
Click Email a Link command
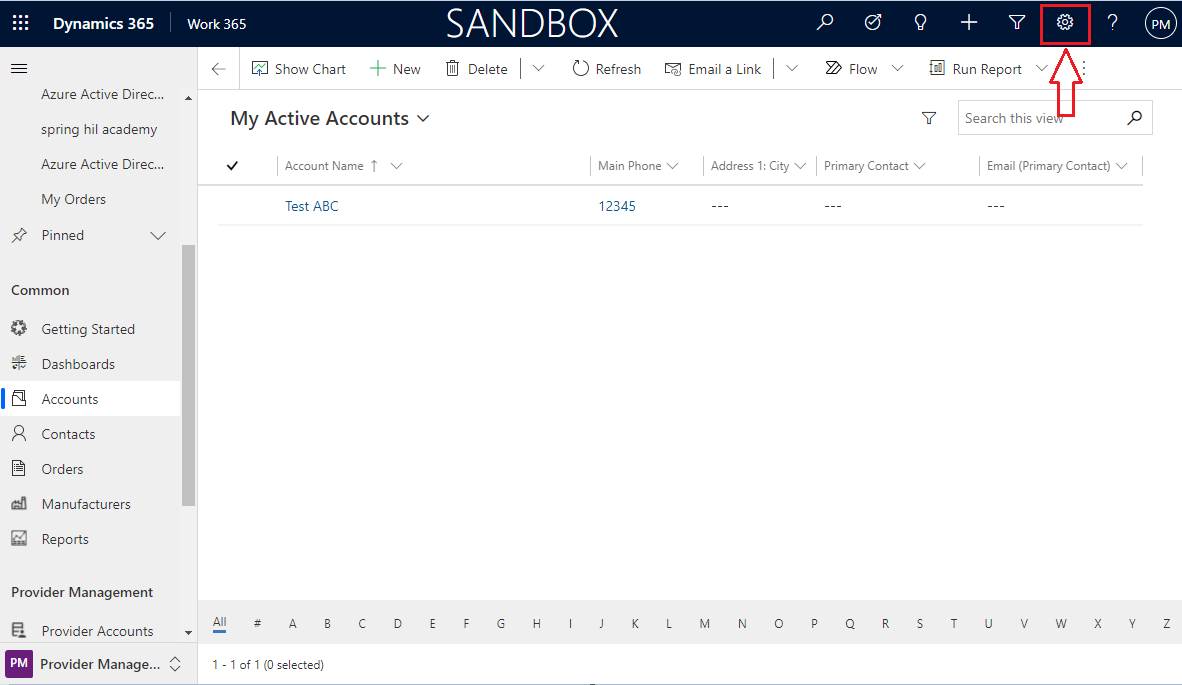click(712, 69)
